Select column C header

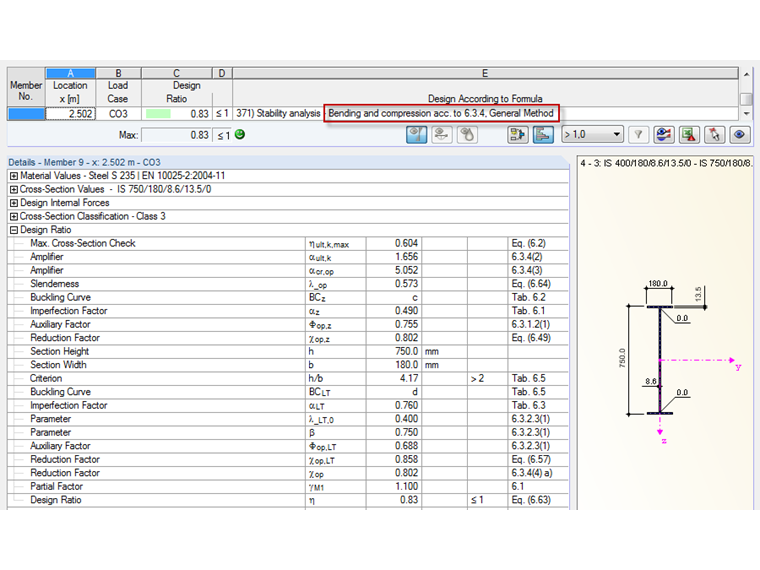(176, 73)
